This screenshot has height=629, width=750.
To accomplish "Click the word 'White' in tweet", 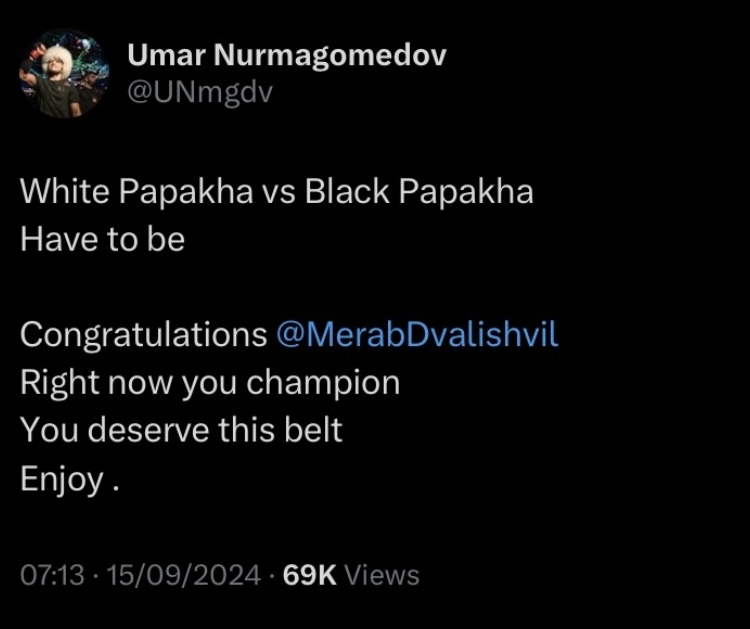I will (x=65, y=191).
